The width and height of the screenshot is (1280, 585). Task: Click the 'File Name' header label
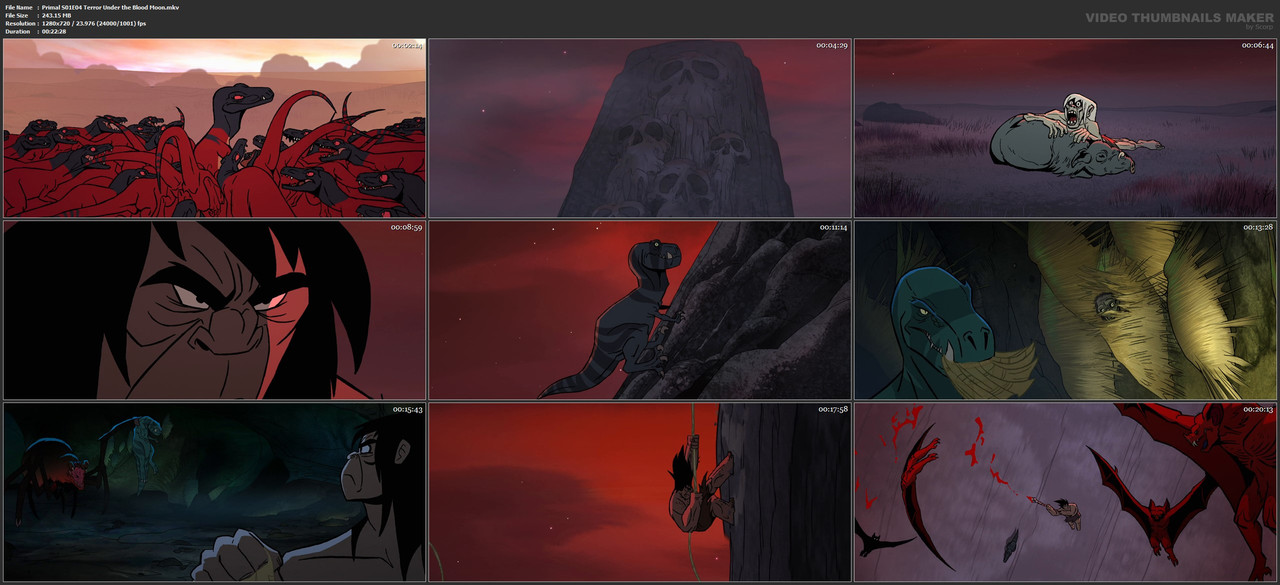19,7
